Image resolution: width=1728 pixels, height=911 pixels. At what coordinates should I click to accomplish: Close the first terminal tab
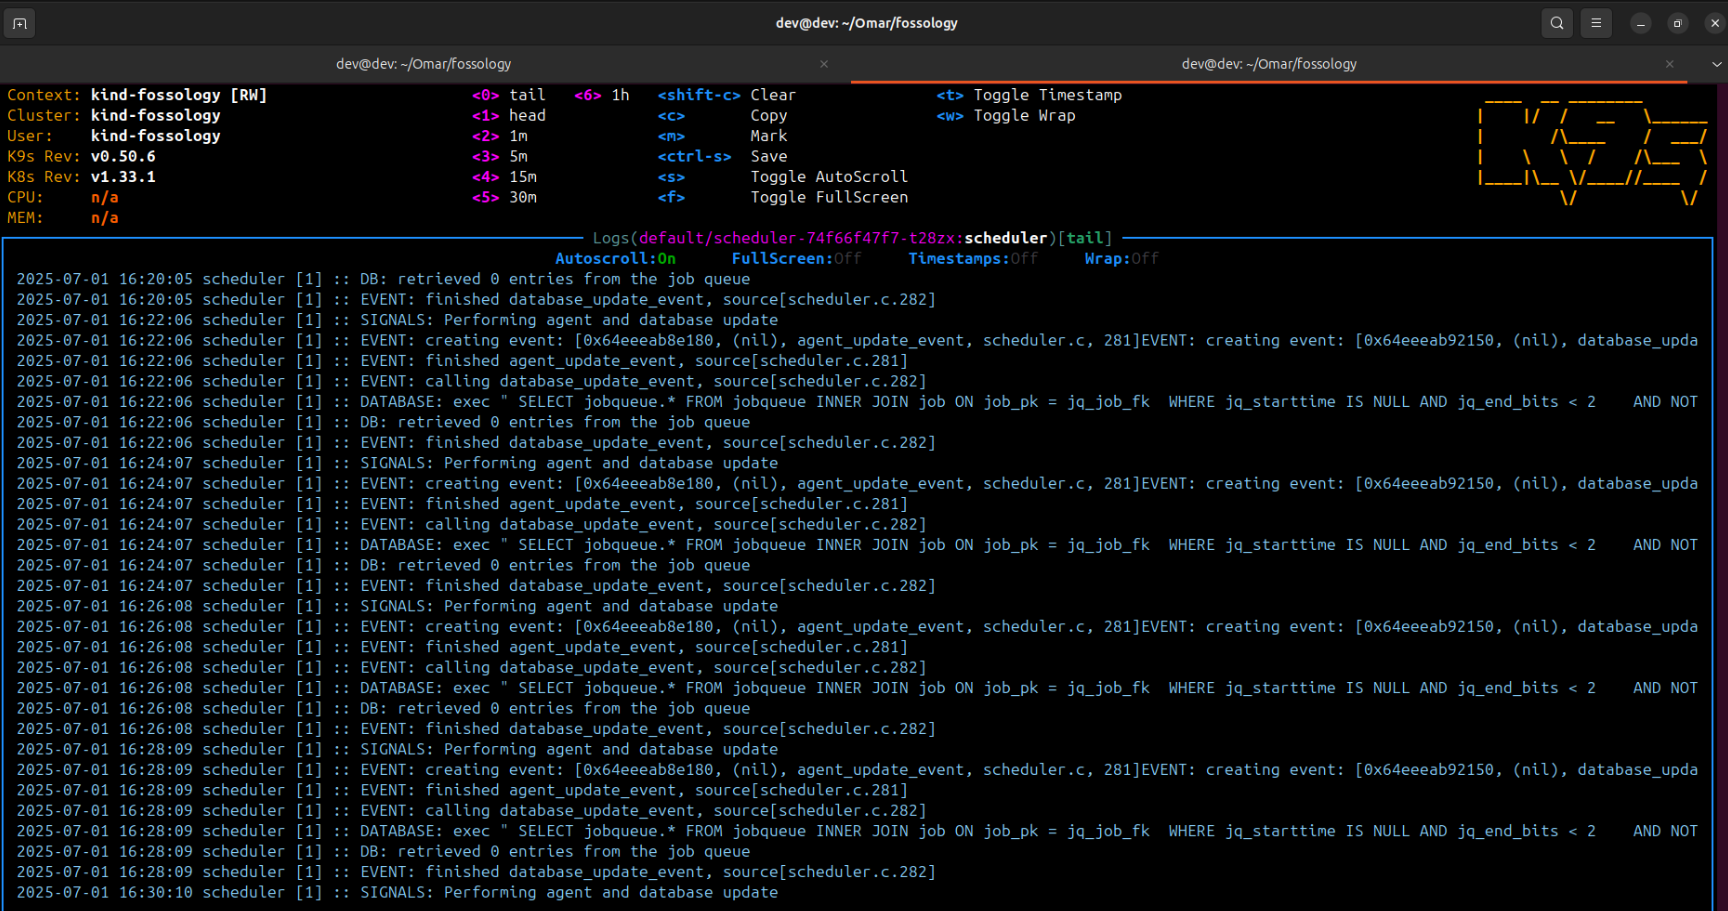point(824,64)
